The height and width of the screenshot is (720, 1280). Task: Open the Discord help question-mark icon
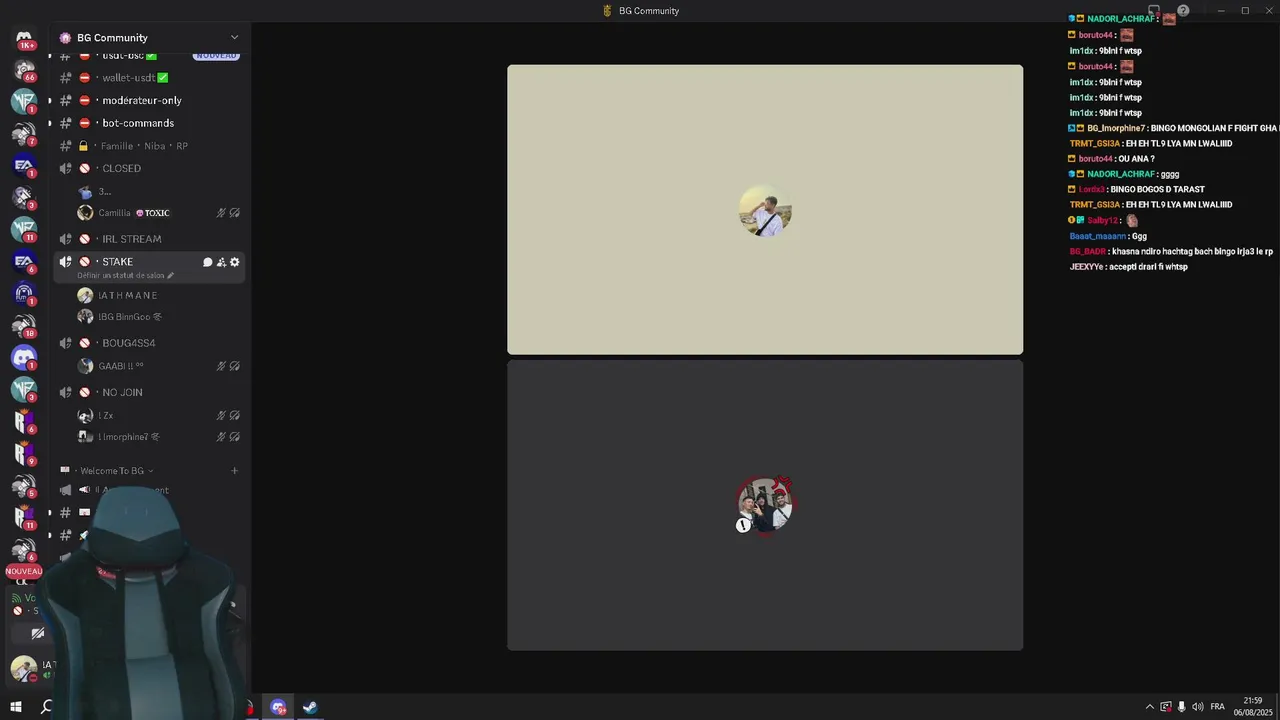click(x=1183, y=11)
